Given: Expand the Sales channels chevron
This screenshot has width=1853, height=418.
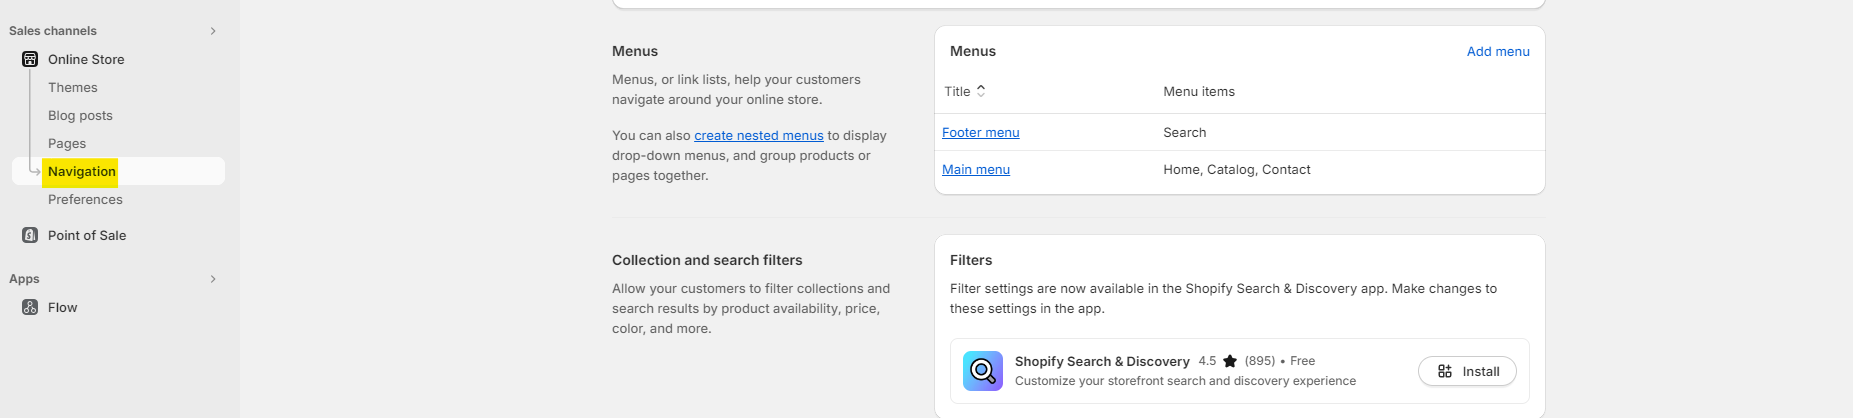Looking at the screenshot, I should coord(213,31).
